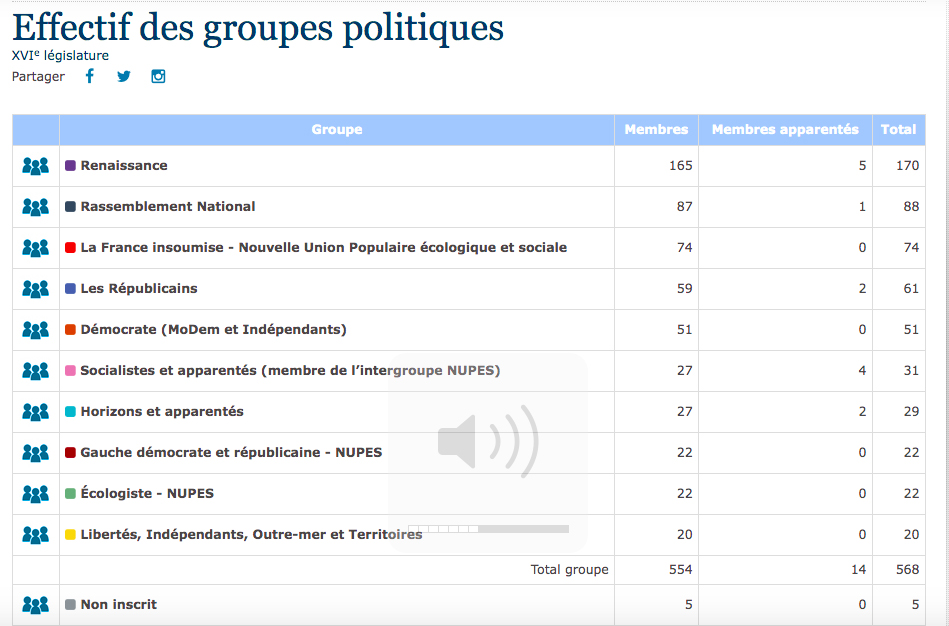The width and height of the screenshot is (949, 626).
Task: Click the people icon for Écologiste - NUPES
Action: [36, 493]
